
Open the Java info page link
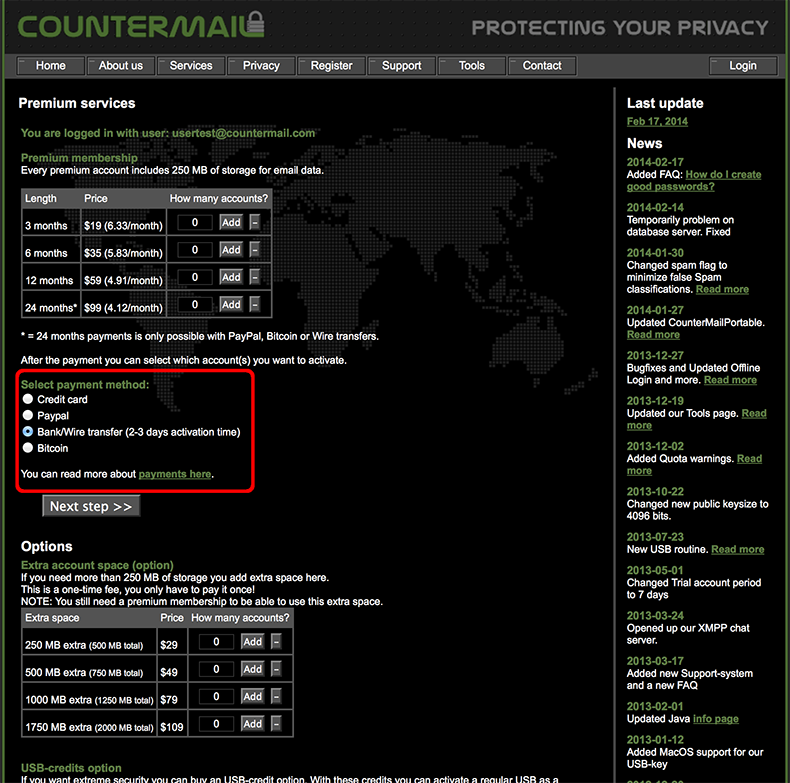[715, 719]
